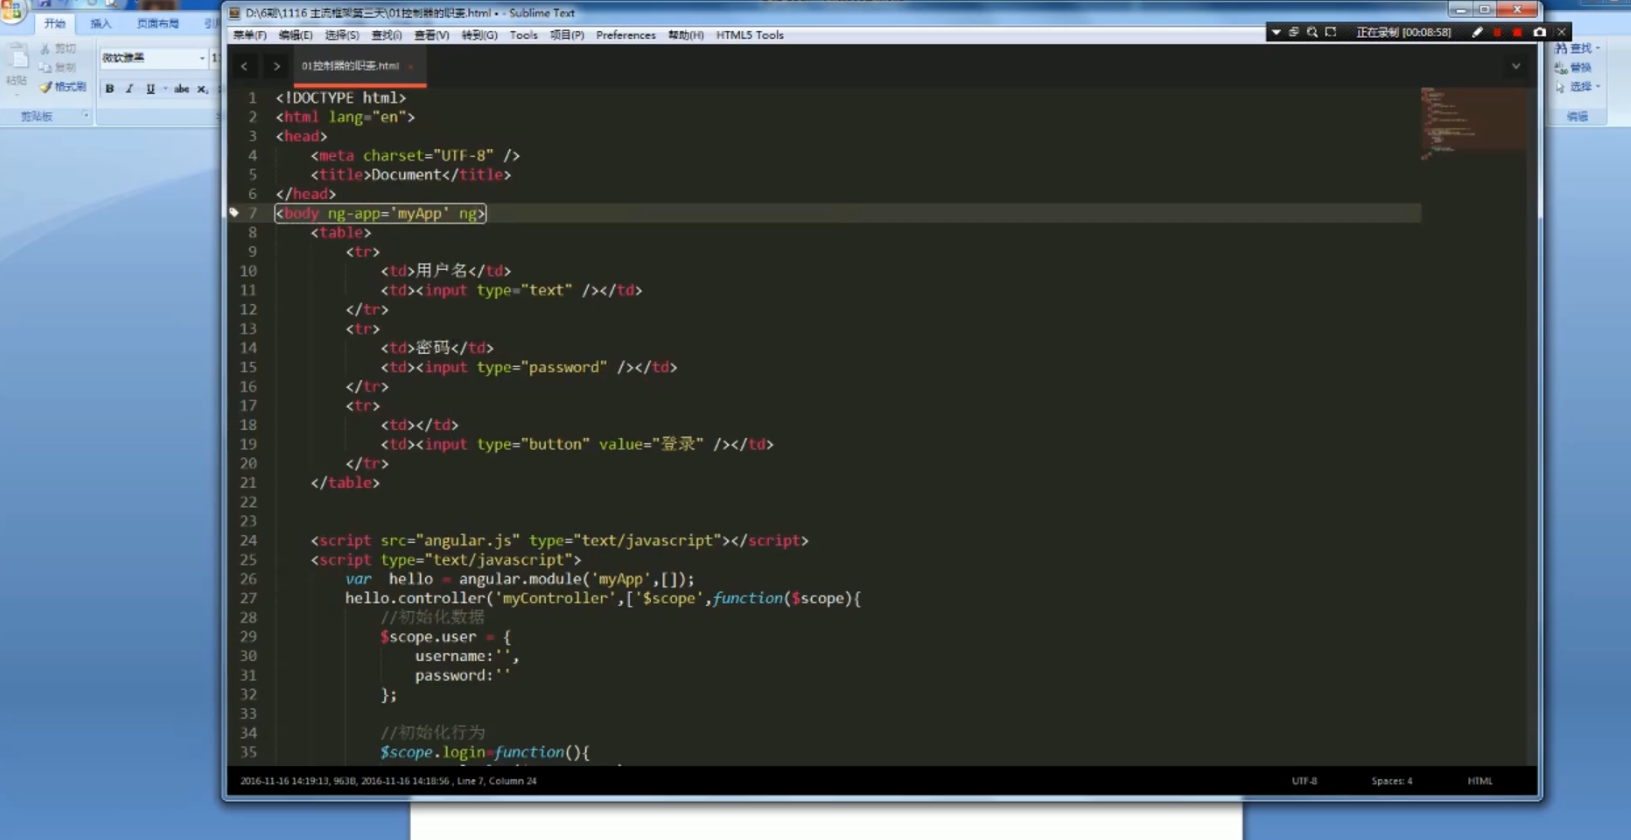Click the Sublime Text window title icon
1631x840 pixels.
[x=235, y=13]
